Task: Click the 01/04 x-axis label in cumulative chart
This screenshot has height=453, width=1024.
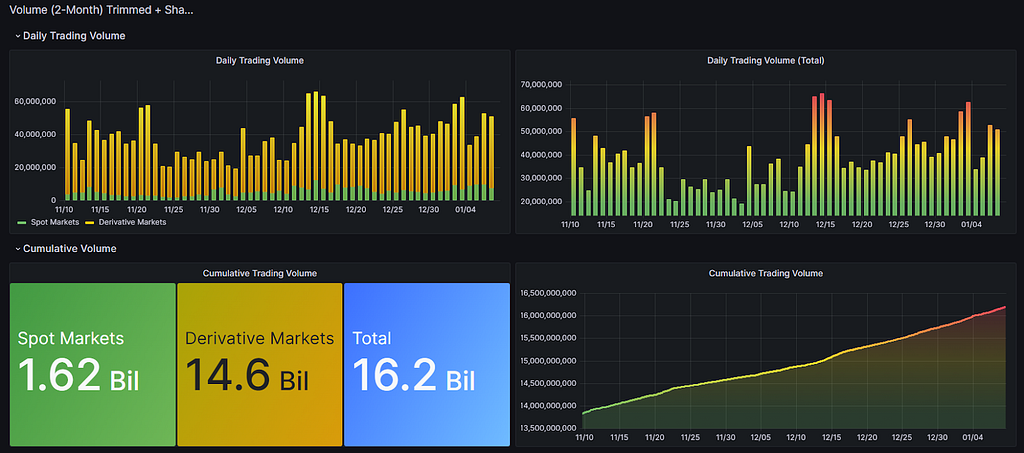Action: [972, 437]
